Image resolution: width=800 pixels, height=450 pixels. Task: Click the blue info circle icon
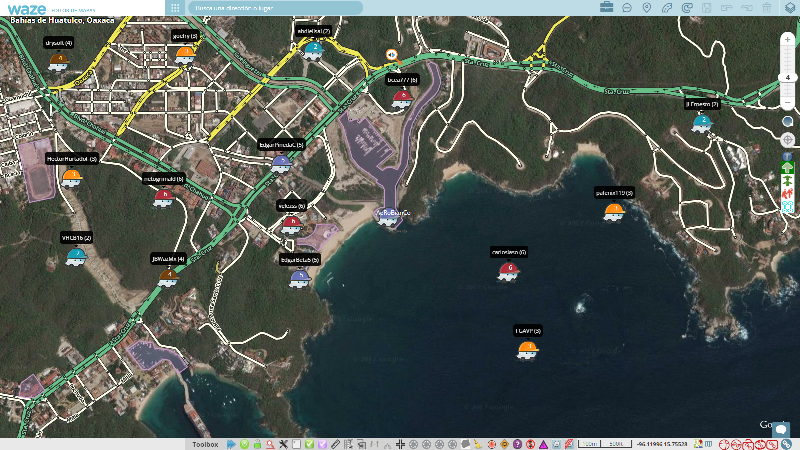pyautogui.click(x=787, y=157)
